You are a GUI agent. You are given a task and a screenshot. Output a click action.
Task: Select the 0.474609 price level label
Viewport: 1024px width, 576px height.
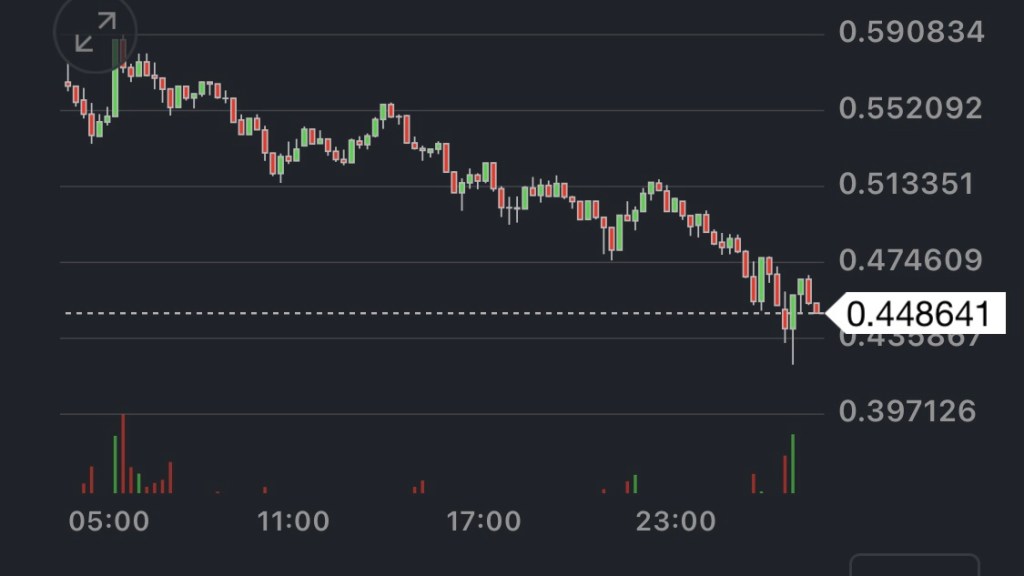click(911, 261)
